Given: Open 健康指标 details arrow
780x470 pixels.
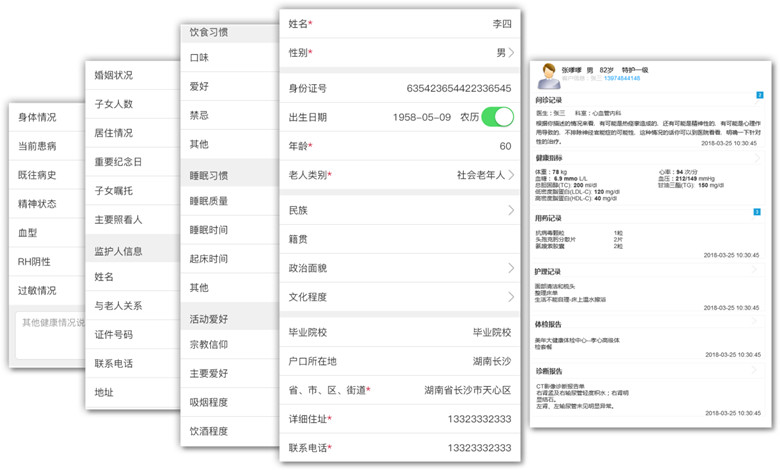Looking at the screenshot, I should (757, 158).
